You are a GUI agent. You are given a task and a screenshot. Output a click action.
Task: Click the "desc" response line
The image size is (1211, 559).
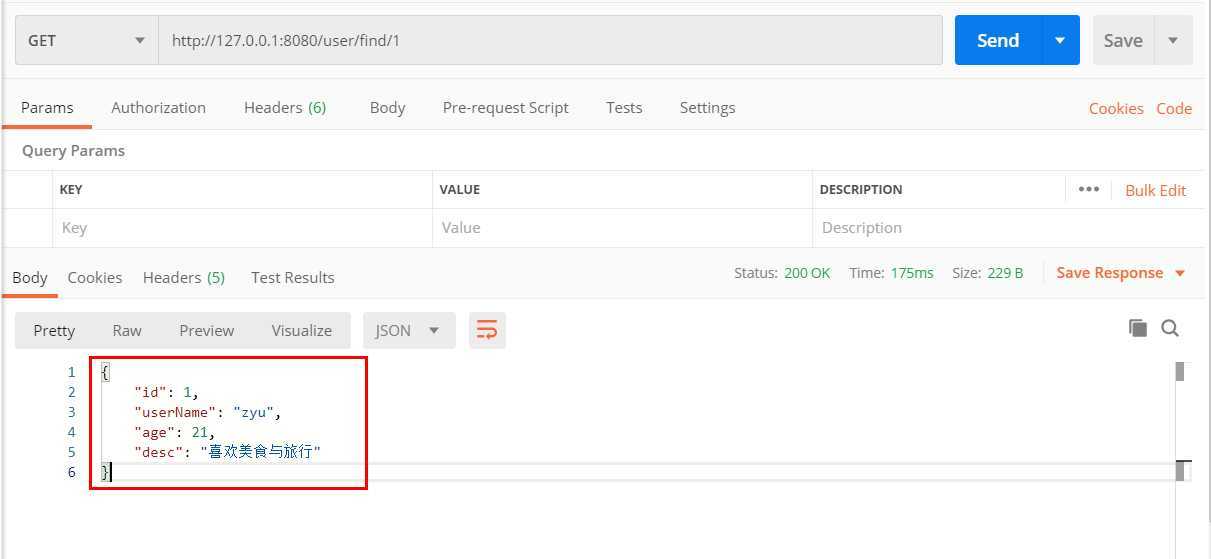[x=228, y=452]
